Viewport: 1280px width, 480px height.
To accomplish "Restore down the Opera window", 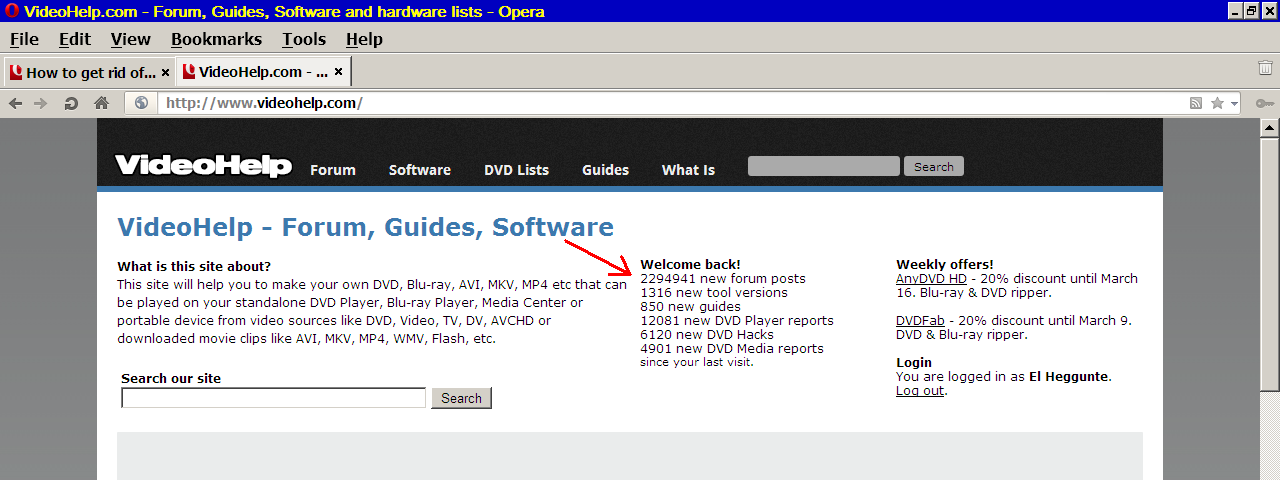I will tap(1252, 11).
